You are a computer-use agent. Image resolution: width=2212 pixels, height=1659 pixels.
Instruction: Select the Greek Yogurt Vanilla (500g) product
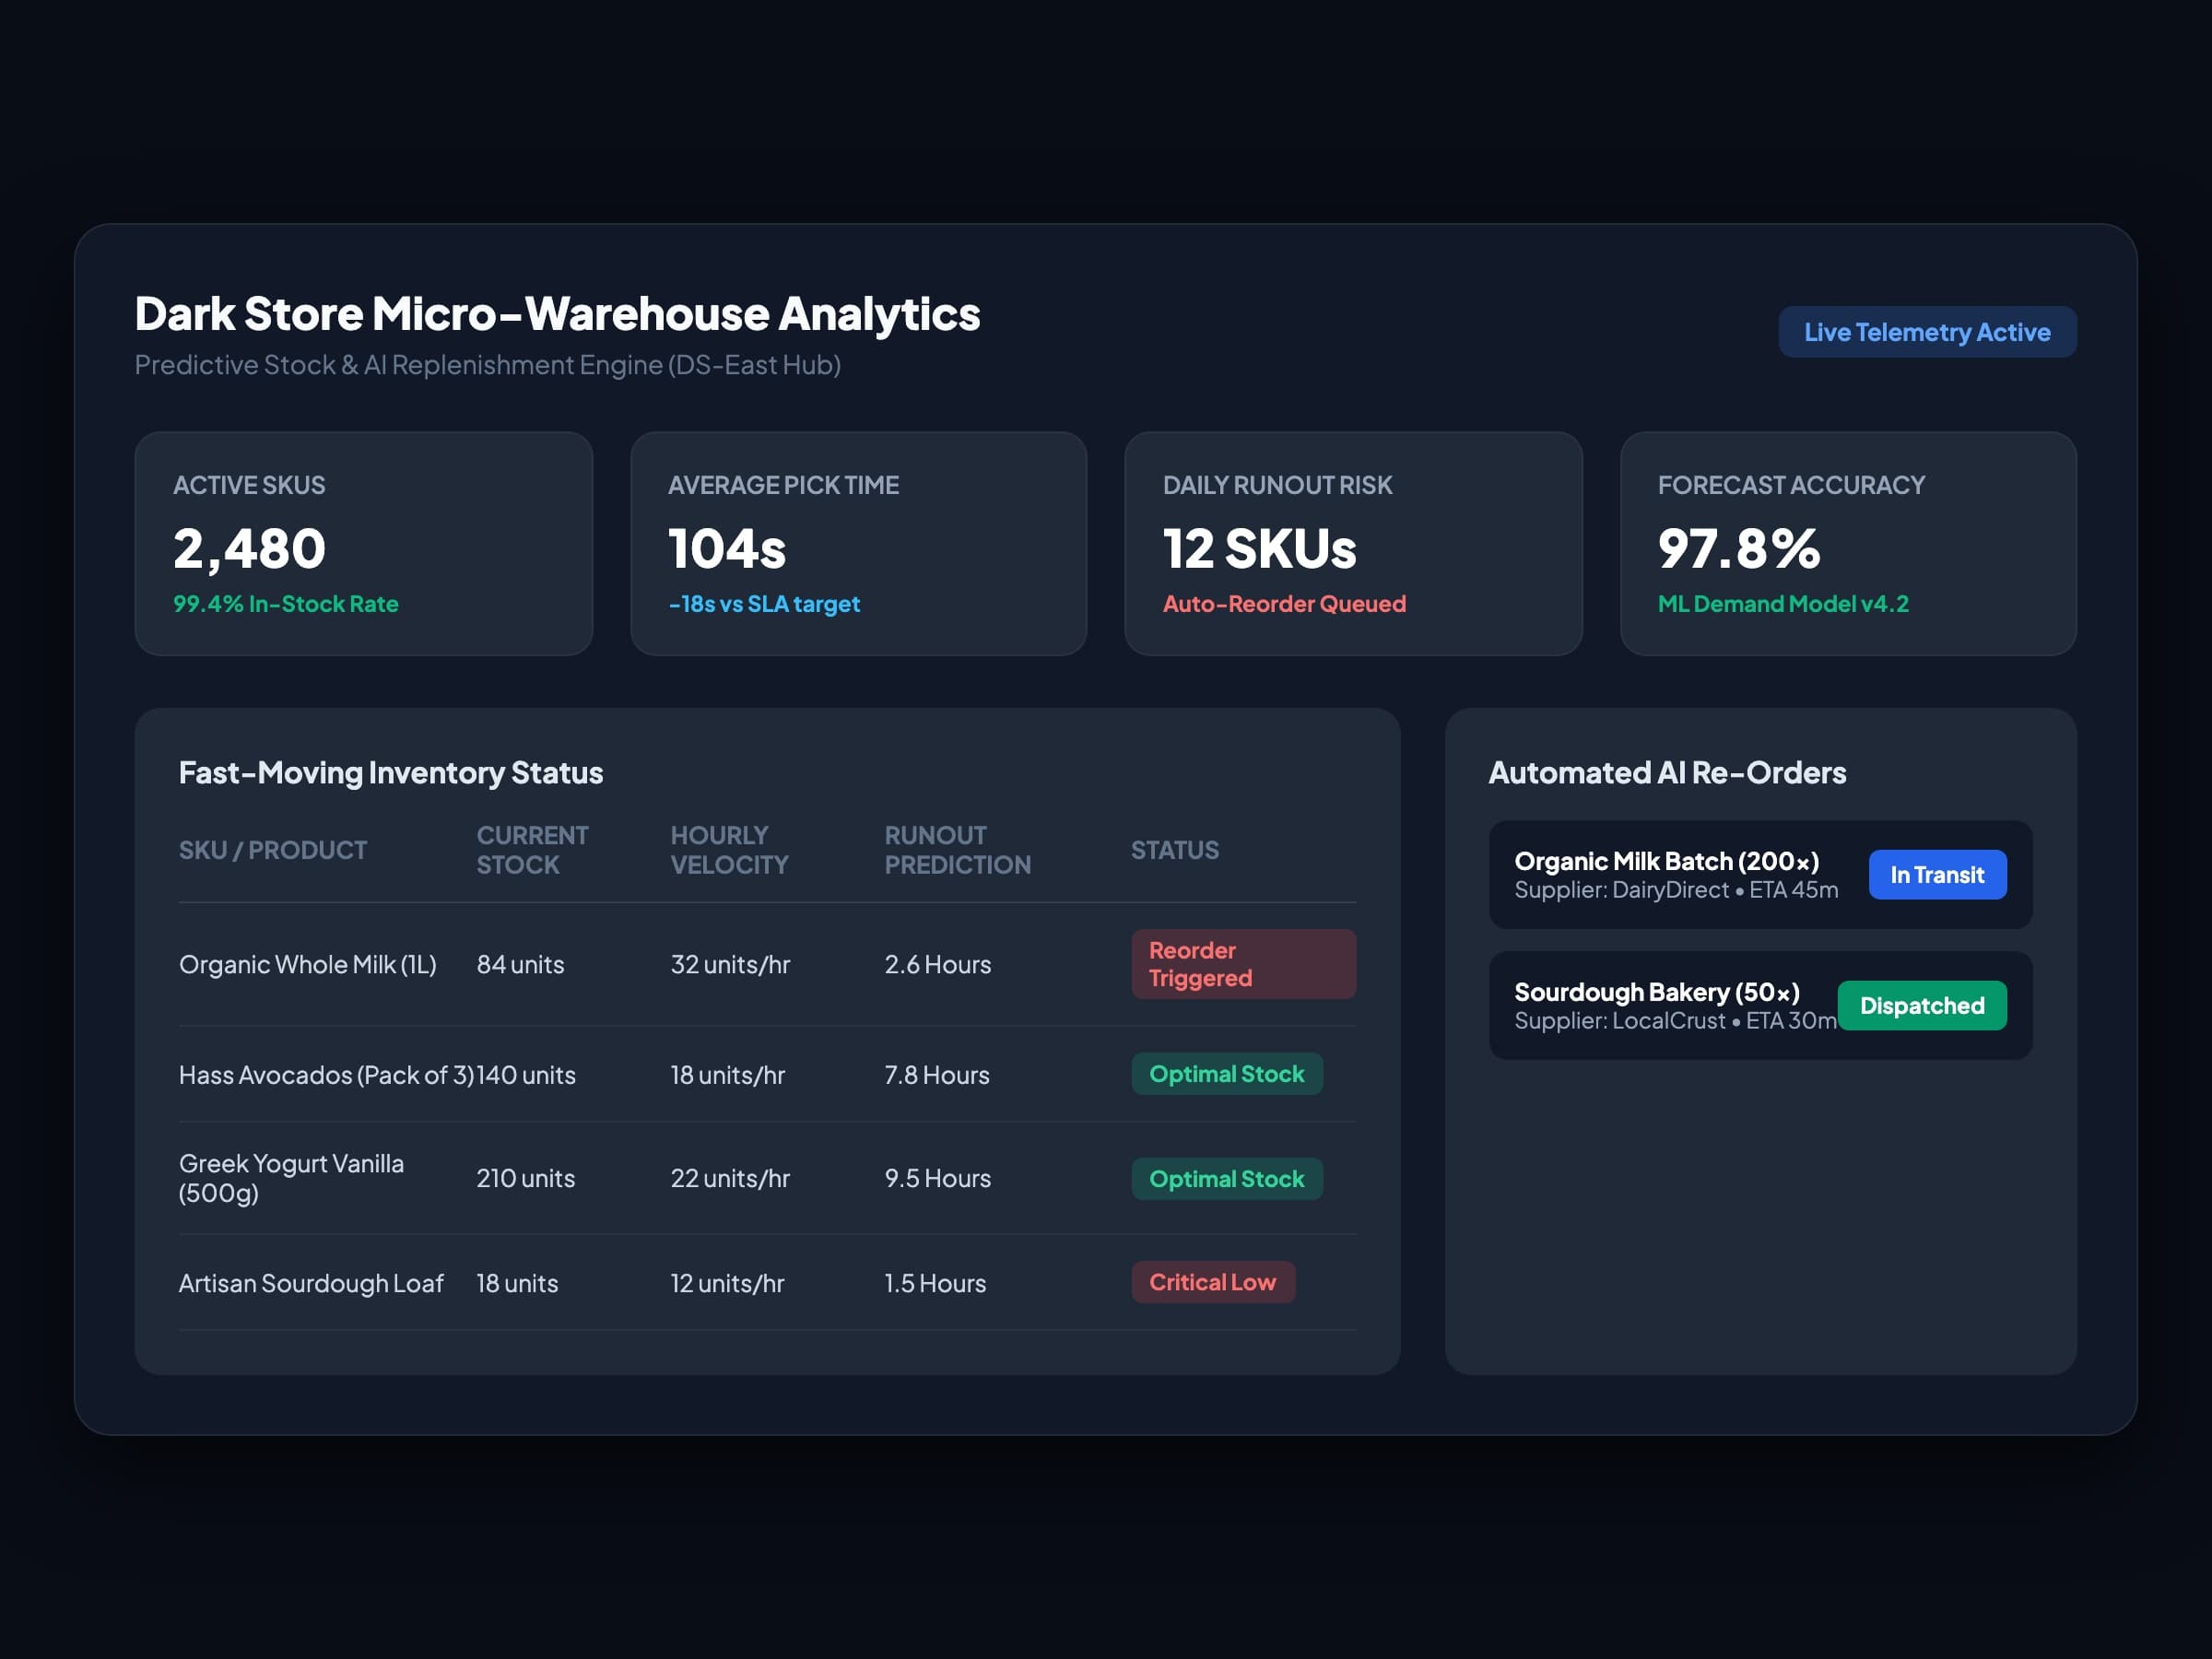tap(291, 1178)
